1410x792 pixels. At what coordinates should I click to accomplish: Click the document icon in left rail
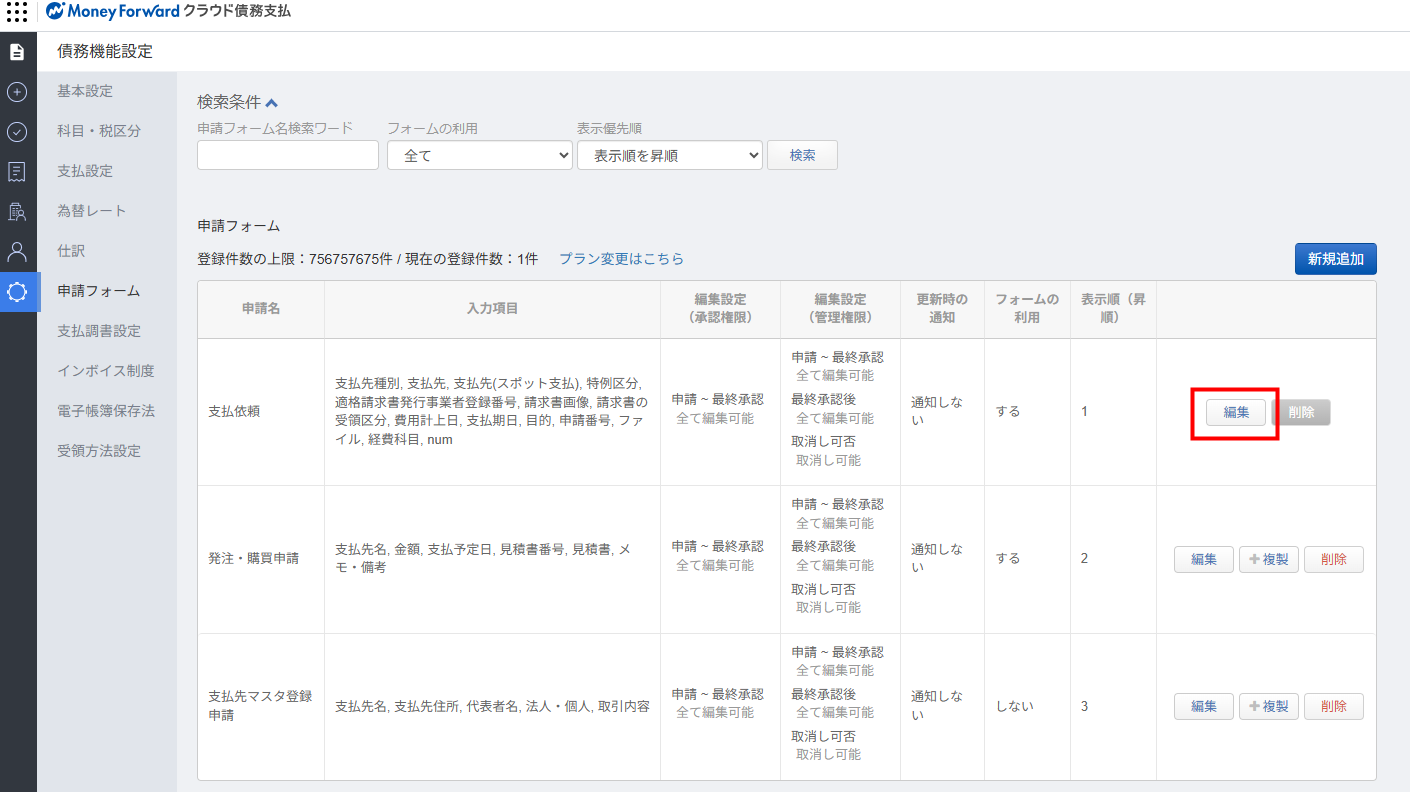17,52
